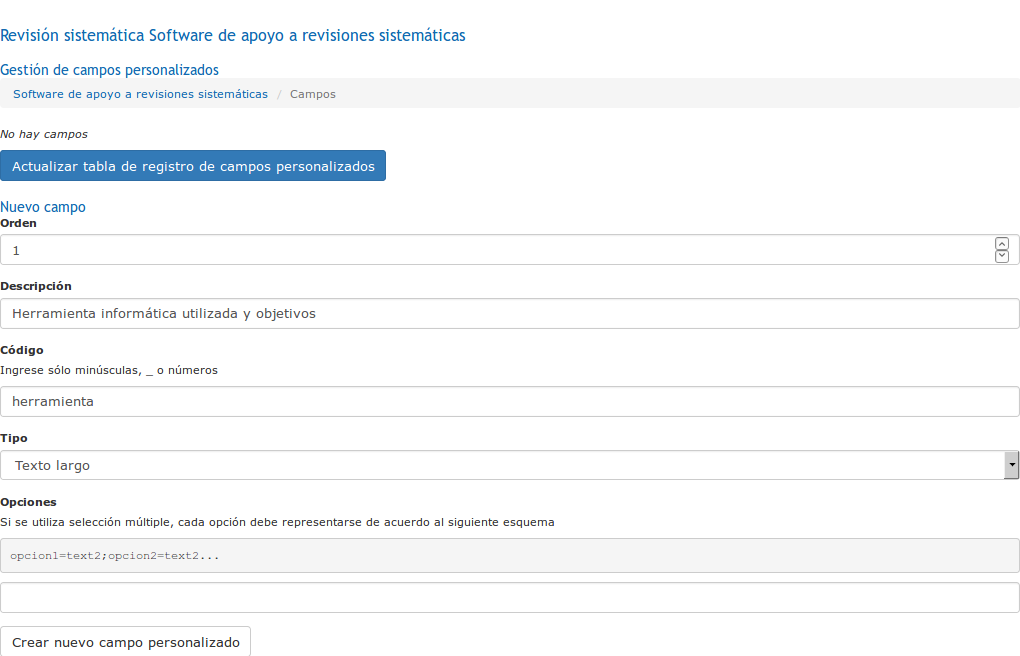The height and width of the screenshot is (656, 1020).
Task: Click the Nuevo campo section heading
Action: pos(43,207)
